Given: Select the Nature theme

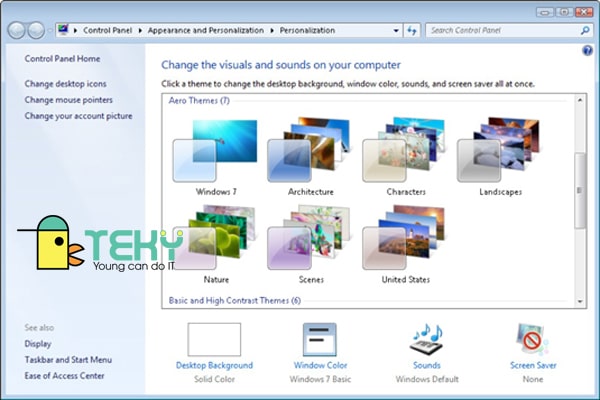Looking at the screenshot, I should click(215, 244).
